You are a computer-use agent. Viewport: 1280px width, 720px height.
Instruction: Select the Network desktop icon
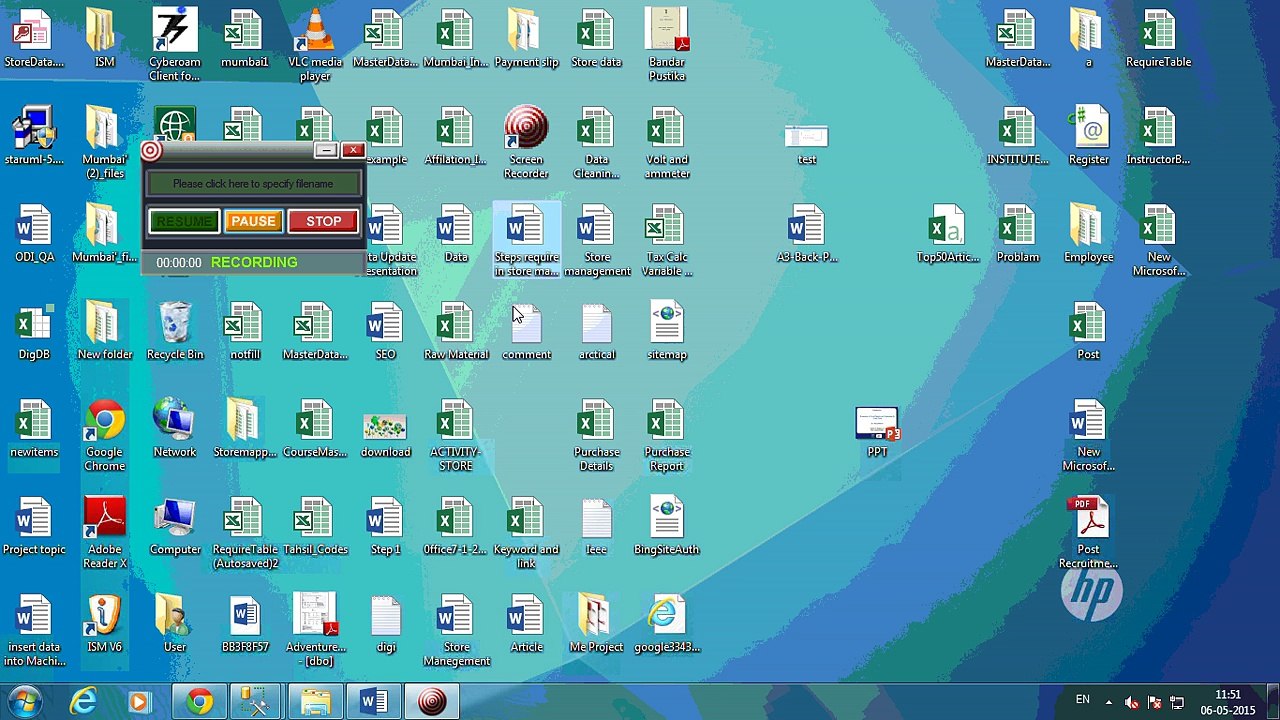point(175,429)
